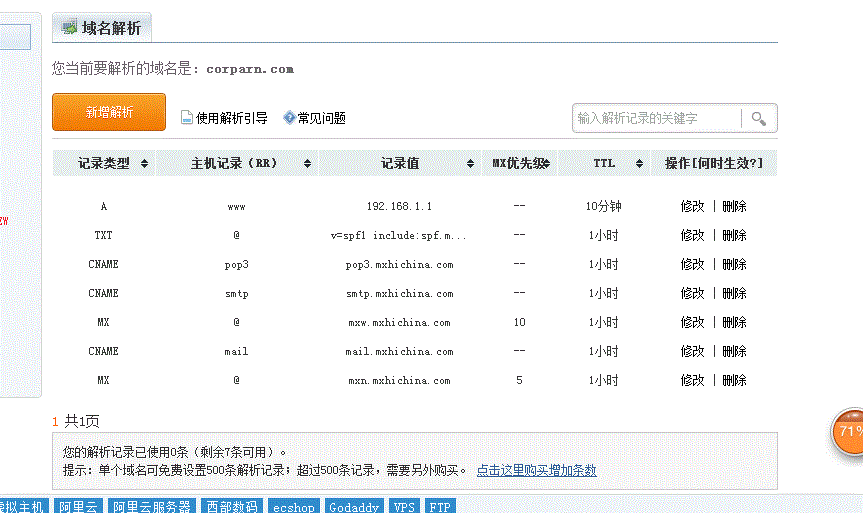Click the orange 新增解析 button

pyautogui.click(x=109, y=112)
